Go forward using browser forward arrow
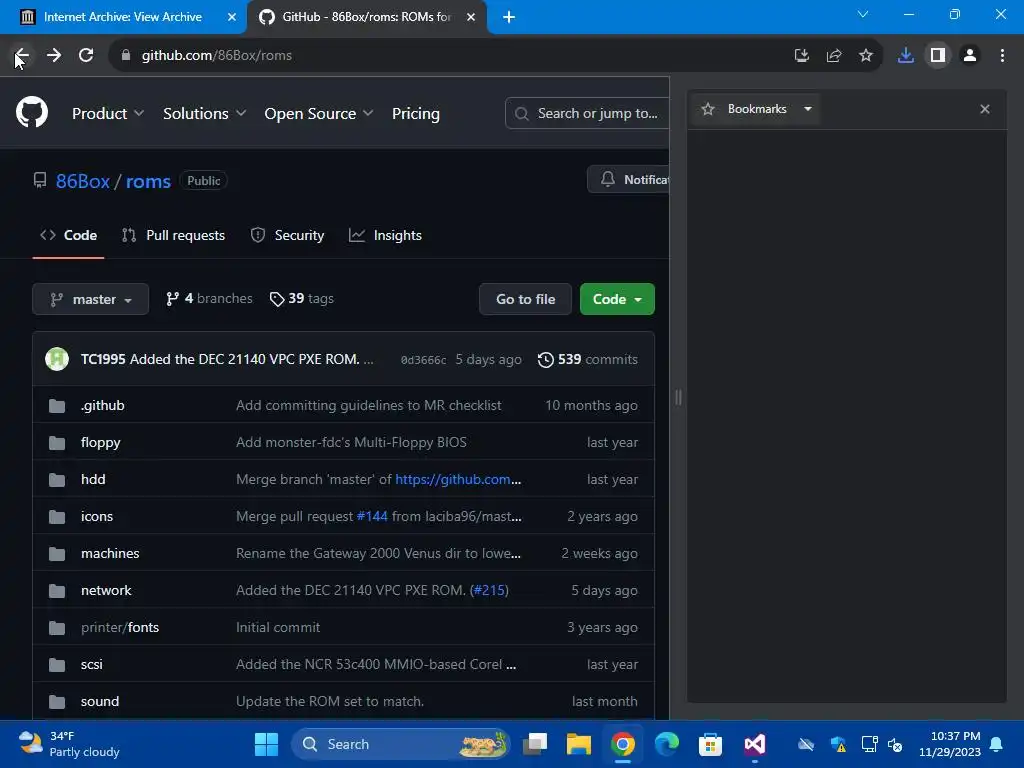 [x=54, y=56]
